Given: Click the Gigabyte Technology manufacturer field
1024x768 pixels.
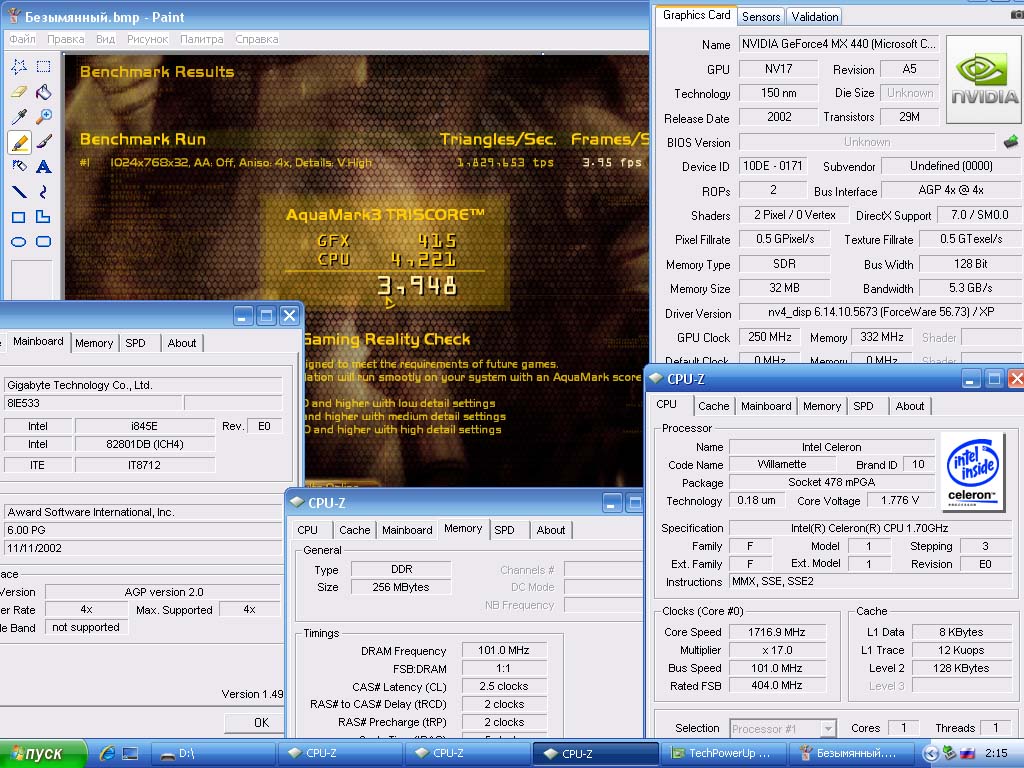Looking at the screenshot, I should coord(142,385).
